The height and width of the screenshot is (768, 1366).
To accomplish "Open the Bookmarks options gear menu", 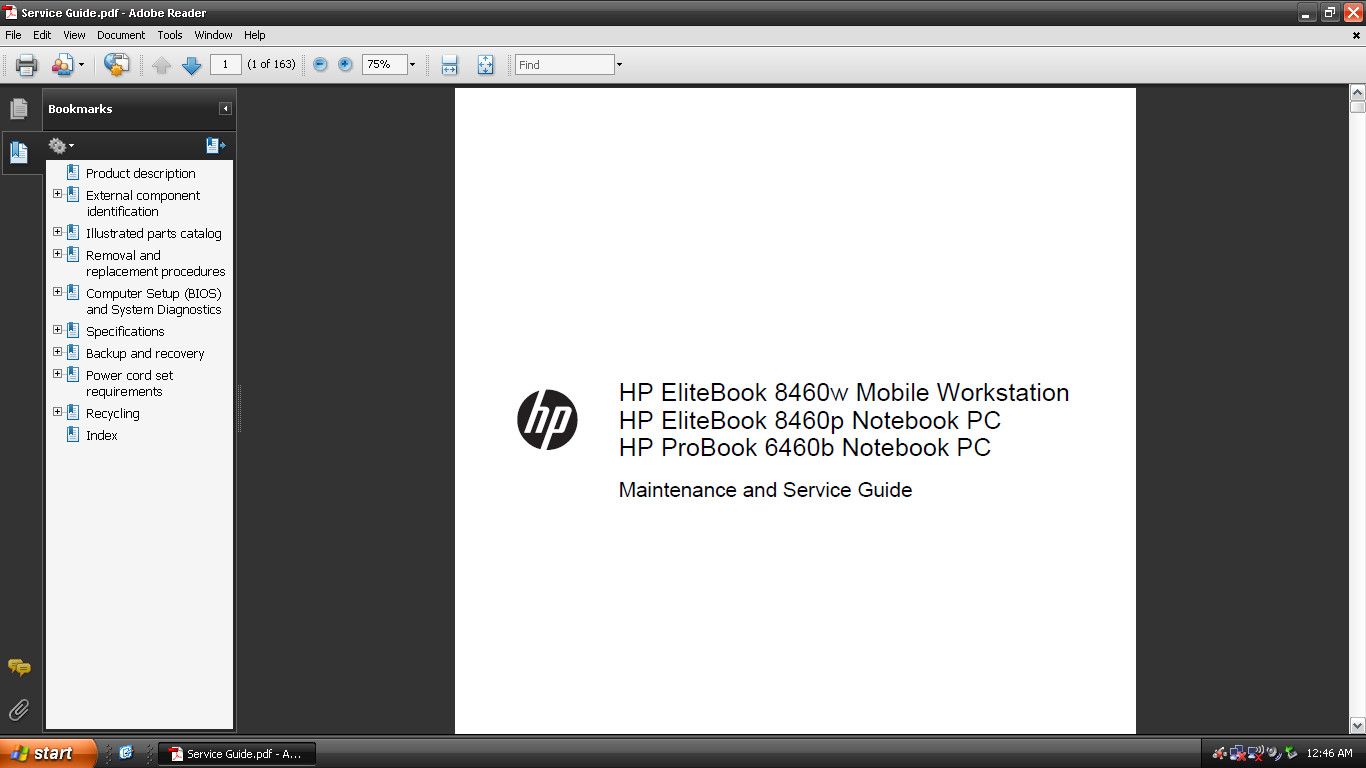I will [x=61, y=146].
